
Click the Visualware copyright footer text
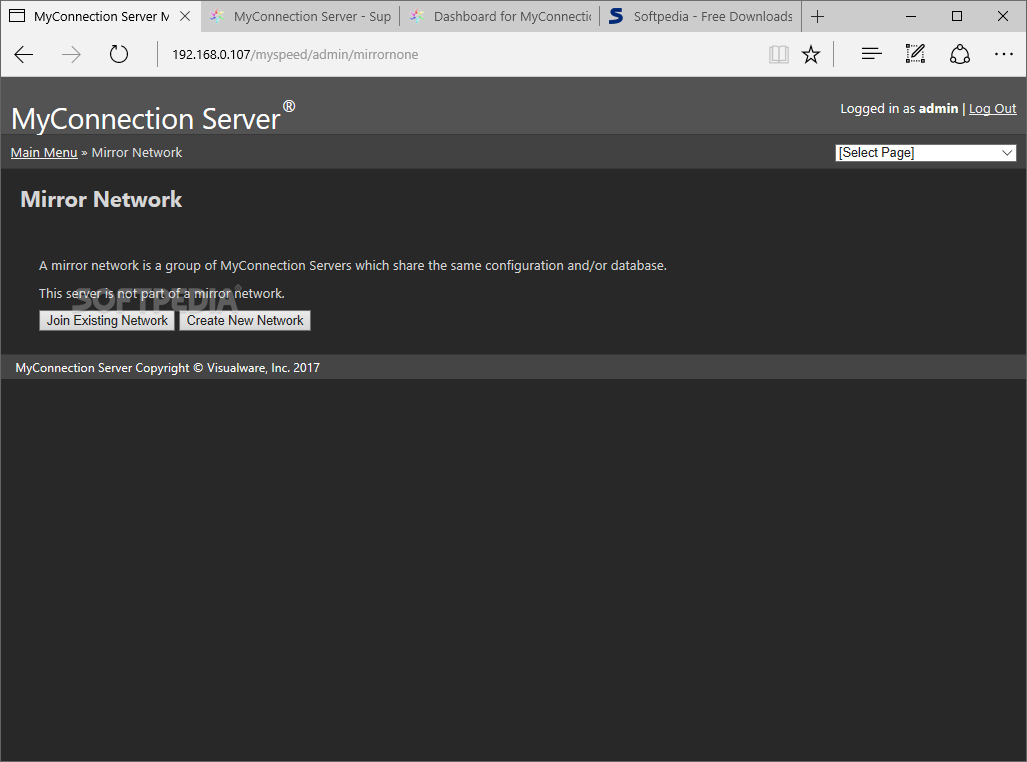[167, 368]
